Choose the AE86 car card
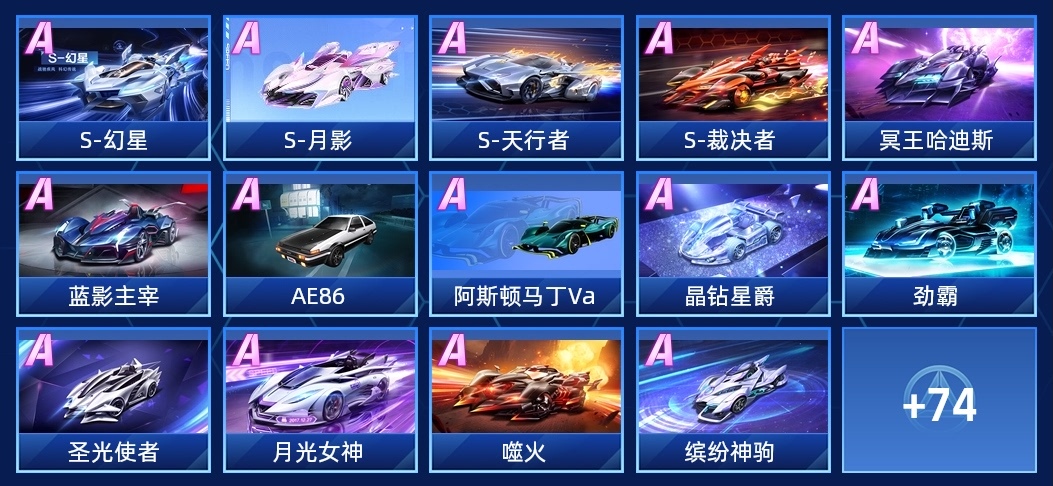The height and width of the screenshot is (486, 1053). click(x=320, y=244)
